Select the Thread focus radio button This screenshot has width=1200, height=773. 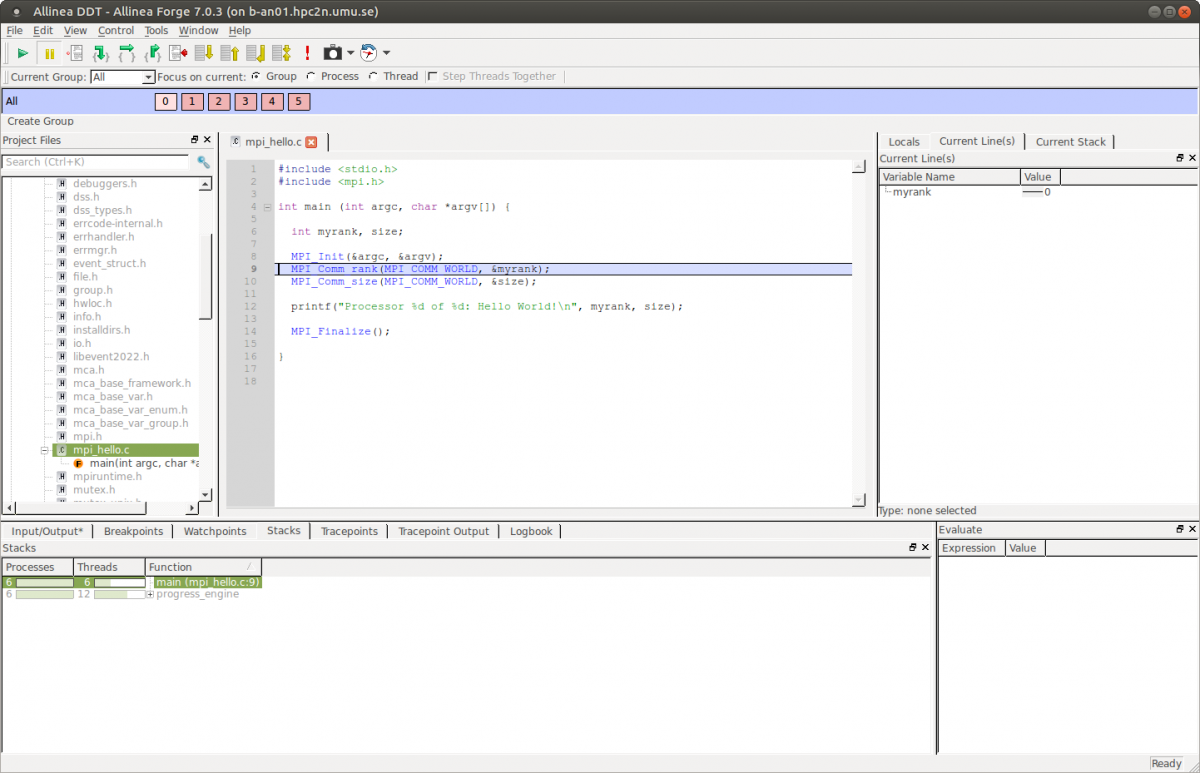pos(373,76)
